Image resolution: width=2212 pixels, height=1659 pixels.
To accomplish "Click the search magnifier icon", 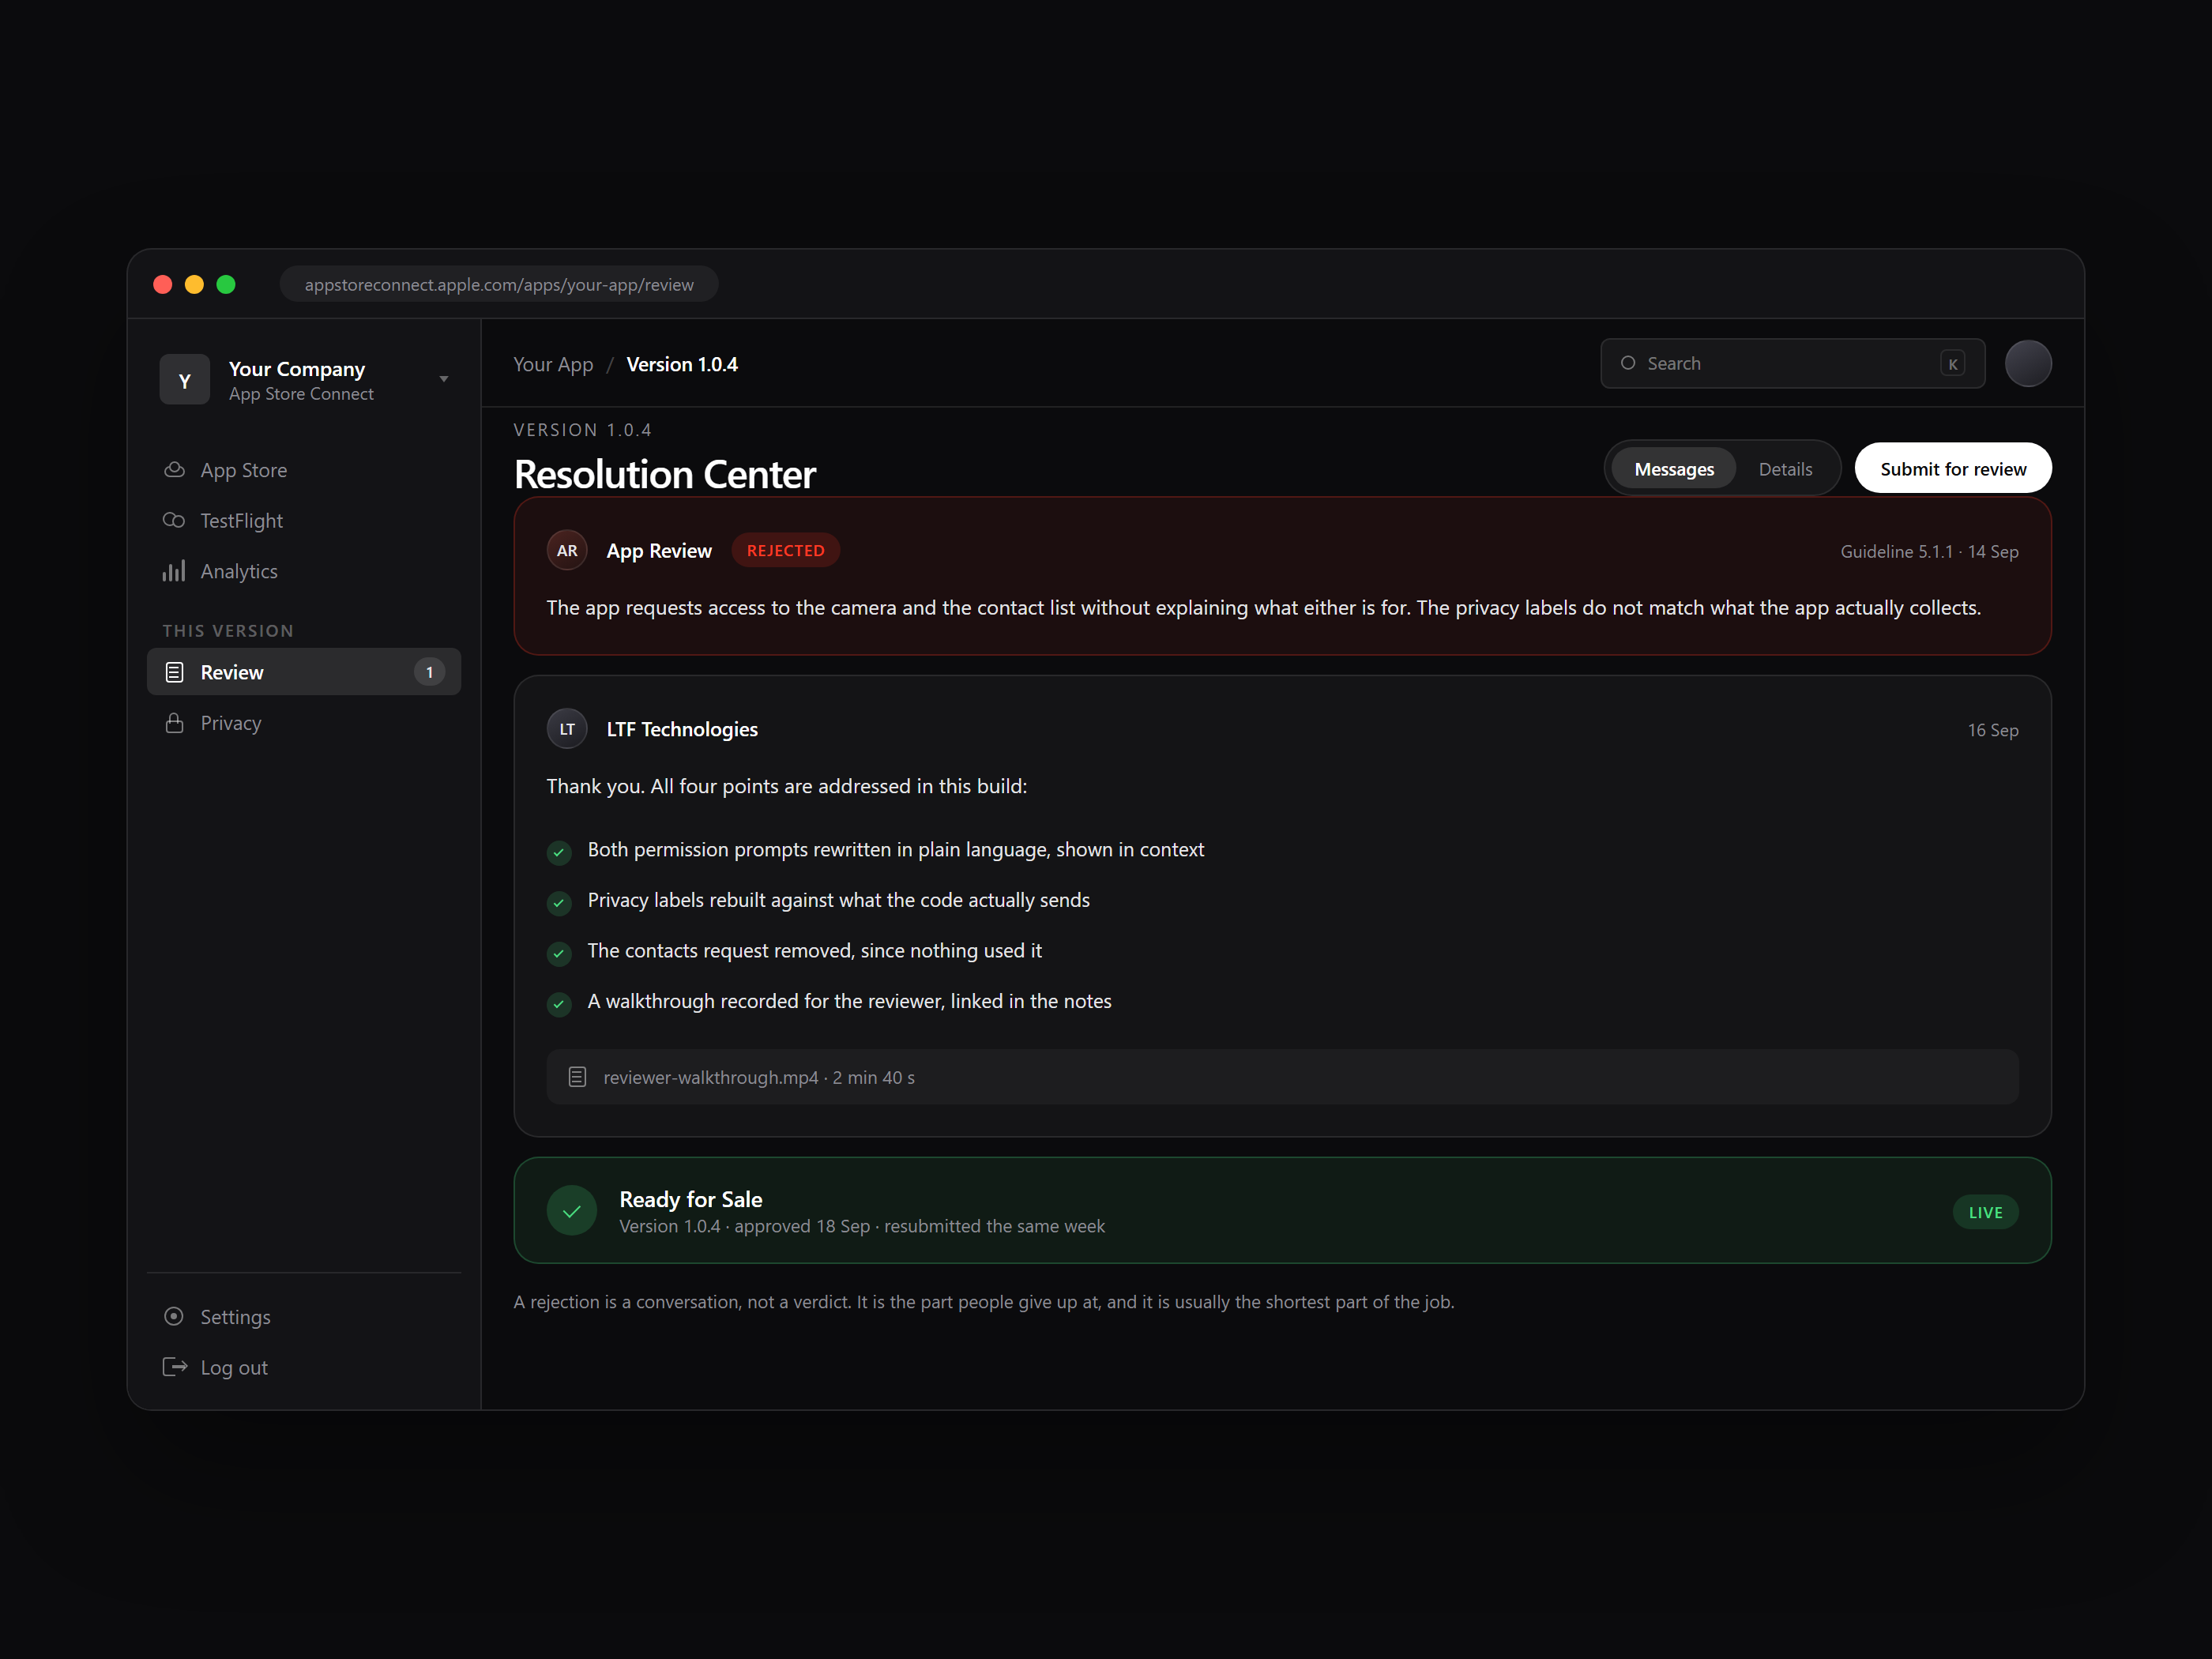I will tap(1628, 363).
